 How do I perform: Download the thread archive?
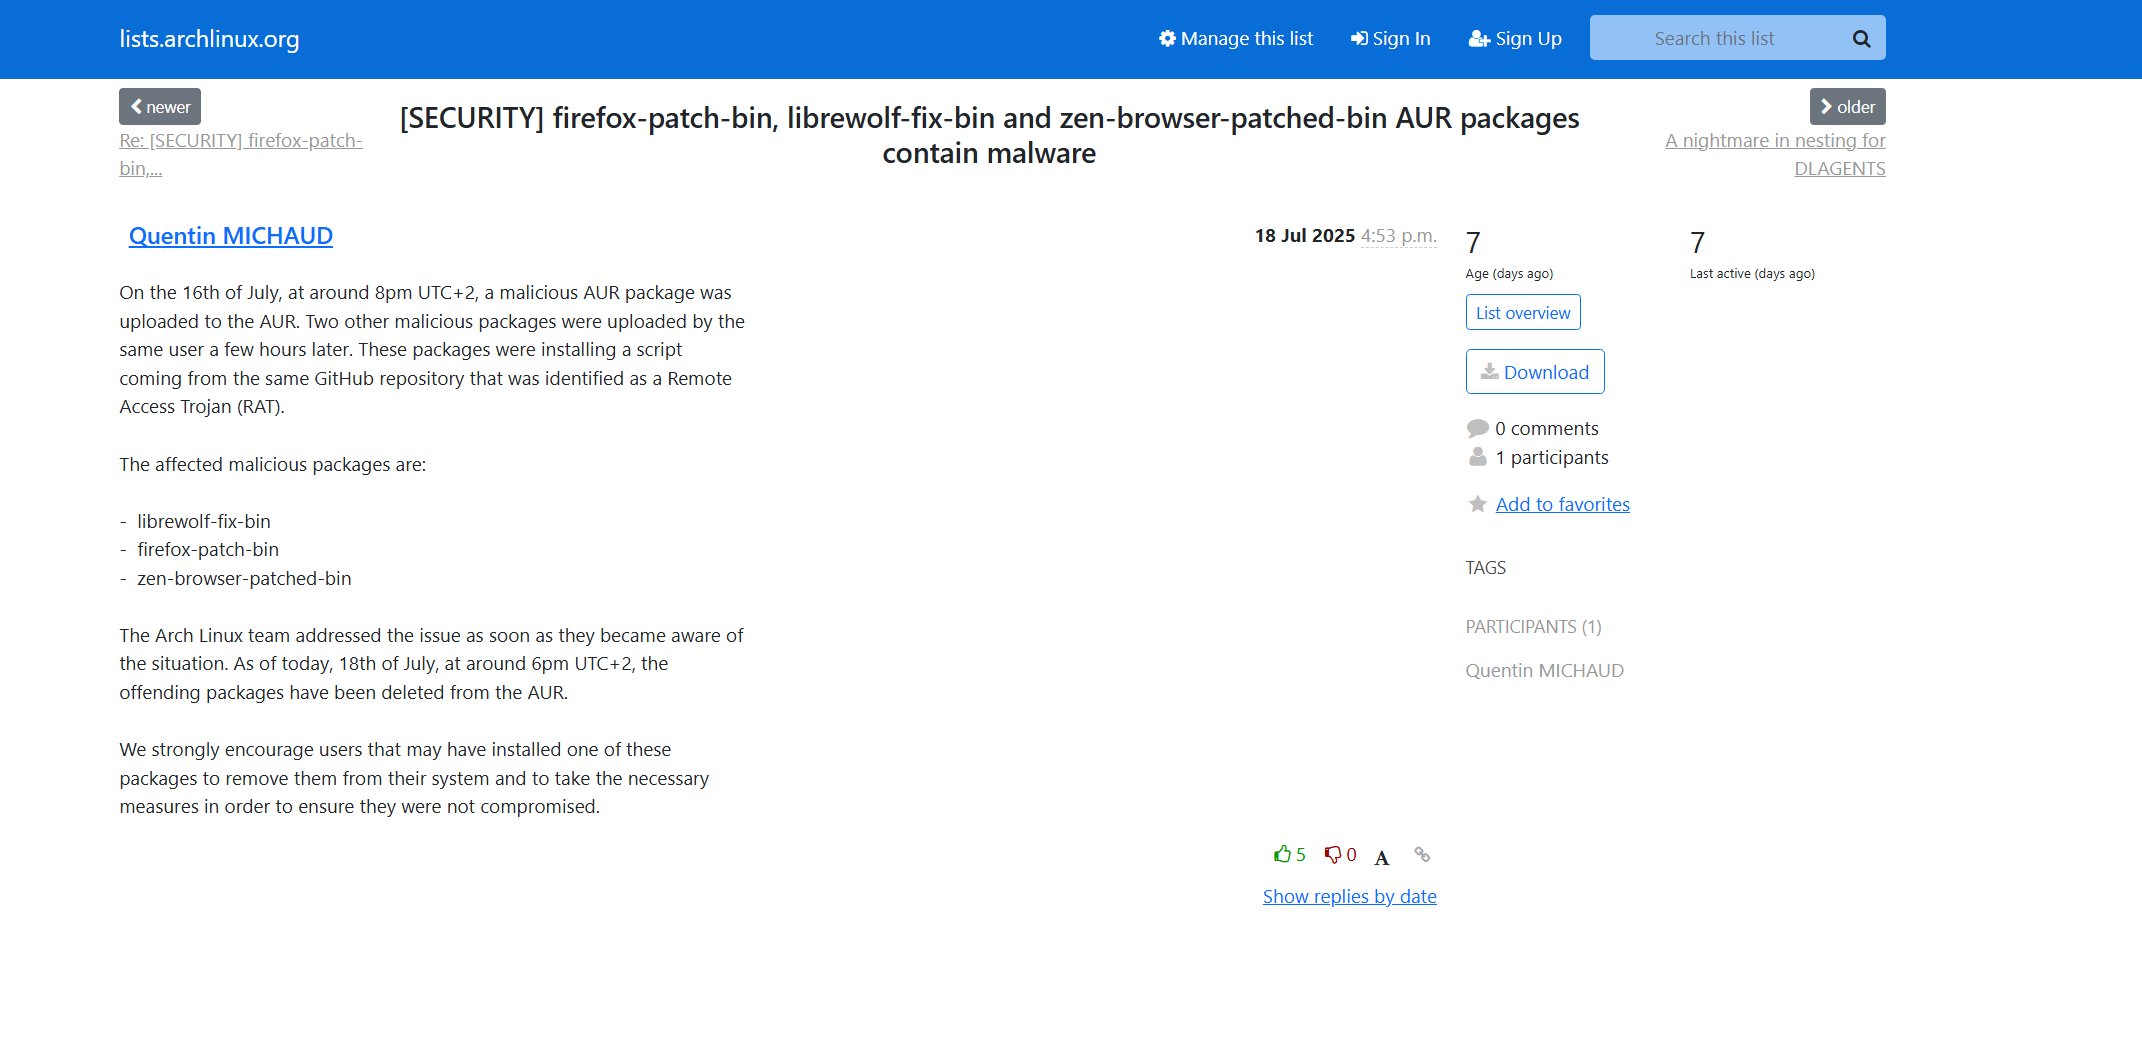point(1535,372)
